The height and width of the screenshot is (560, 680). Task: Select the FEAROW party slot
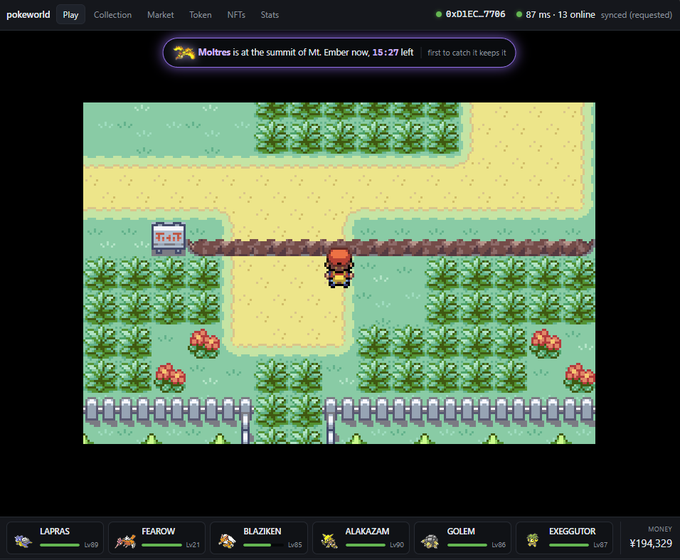[x=157, y=538]
